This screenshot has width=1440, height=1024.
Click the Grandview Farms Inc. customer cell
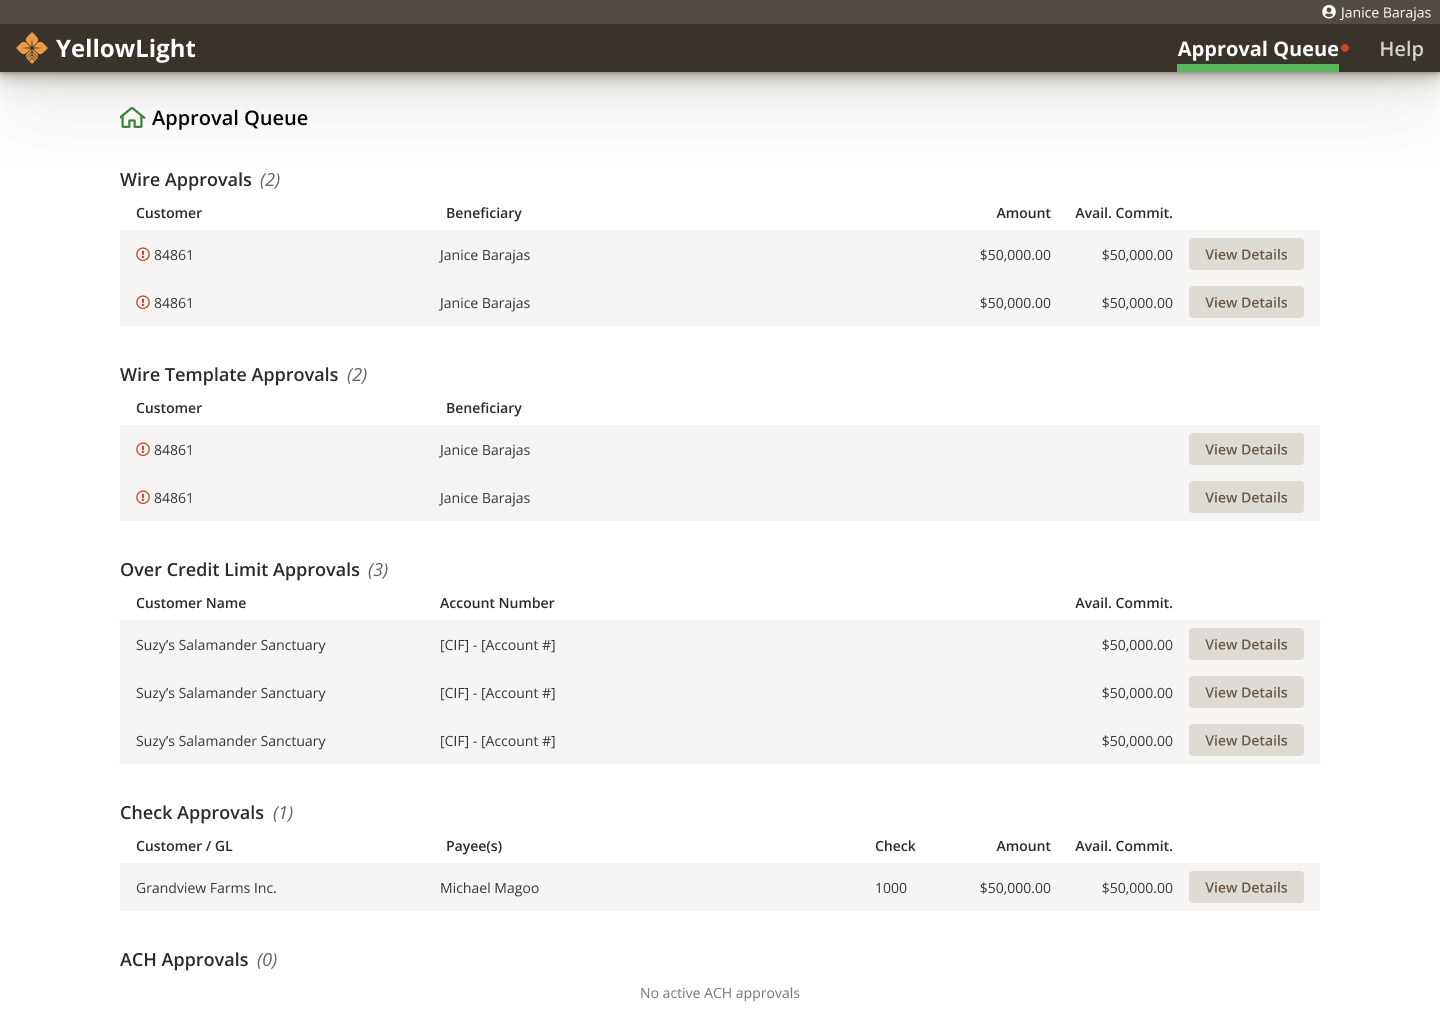pyautogui.click(x=206, y=888)
